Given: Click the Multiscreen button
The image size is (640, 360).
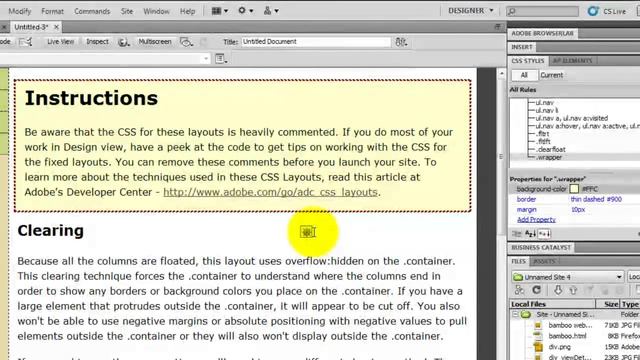Looking at the screenshot, I should click(x=155, y=42).
